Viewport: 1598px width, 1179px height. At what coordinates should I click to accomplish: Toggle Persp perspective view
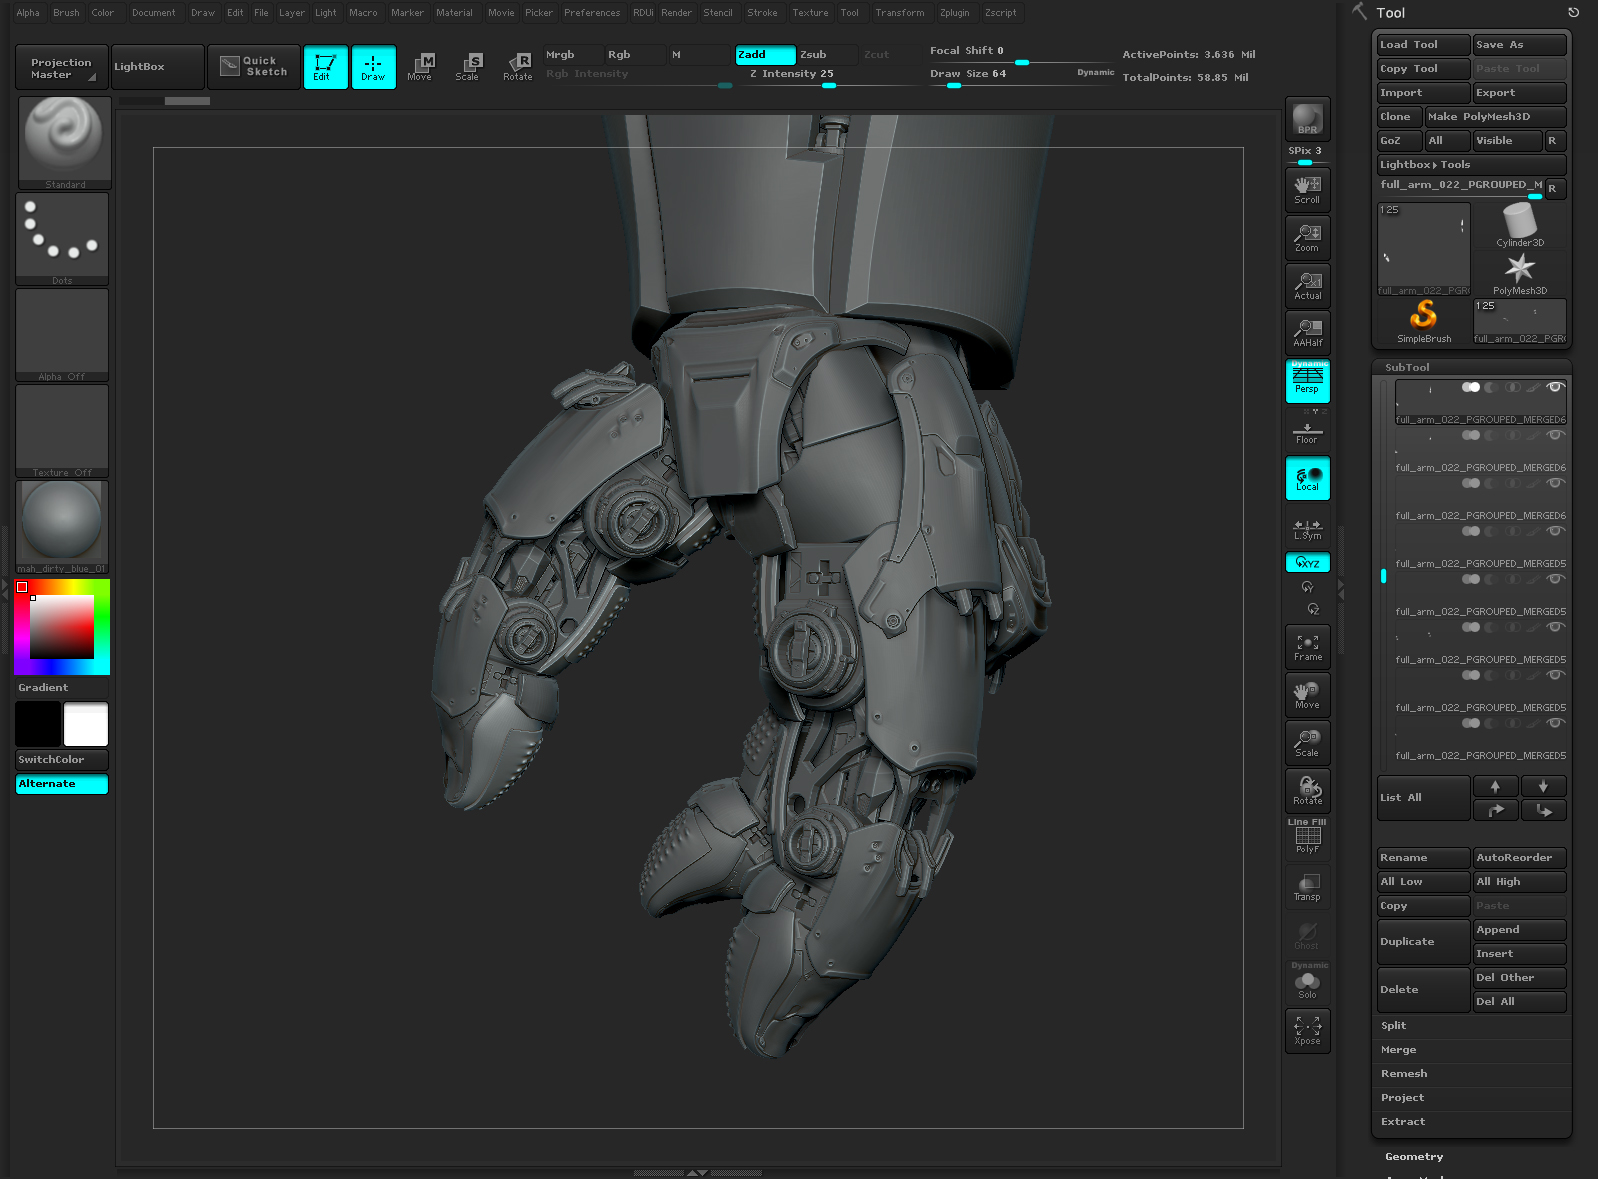pos(1307,381)
